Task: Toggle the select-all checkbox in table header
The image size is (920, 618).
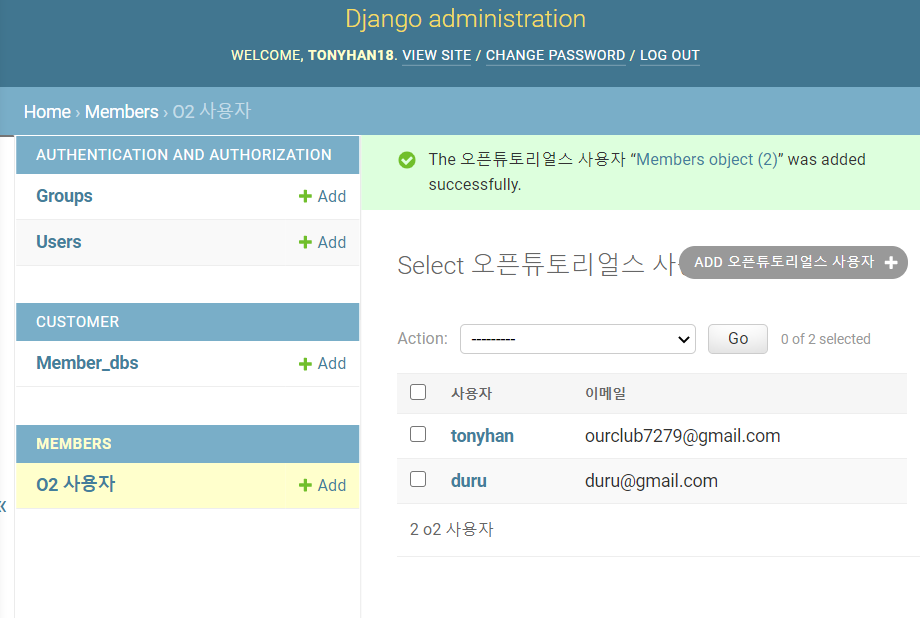Action: click(x=418, y=392)
